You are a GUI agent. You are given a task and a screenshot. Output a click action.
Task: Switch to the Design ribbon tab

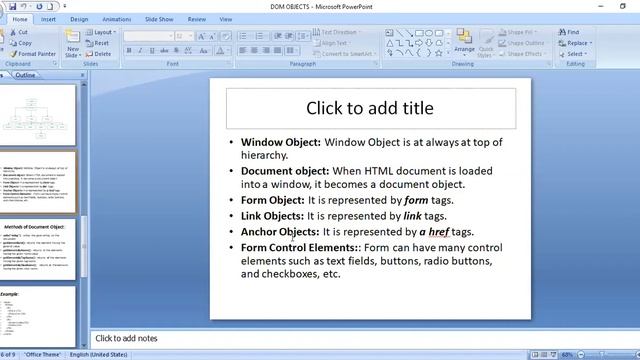[x=79, y=19]
